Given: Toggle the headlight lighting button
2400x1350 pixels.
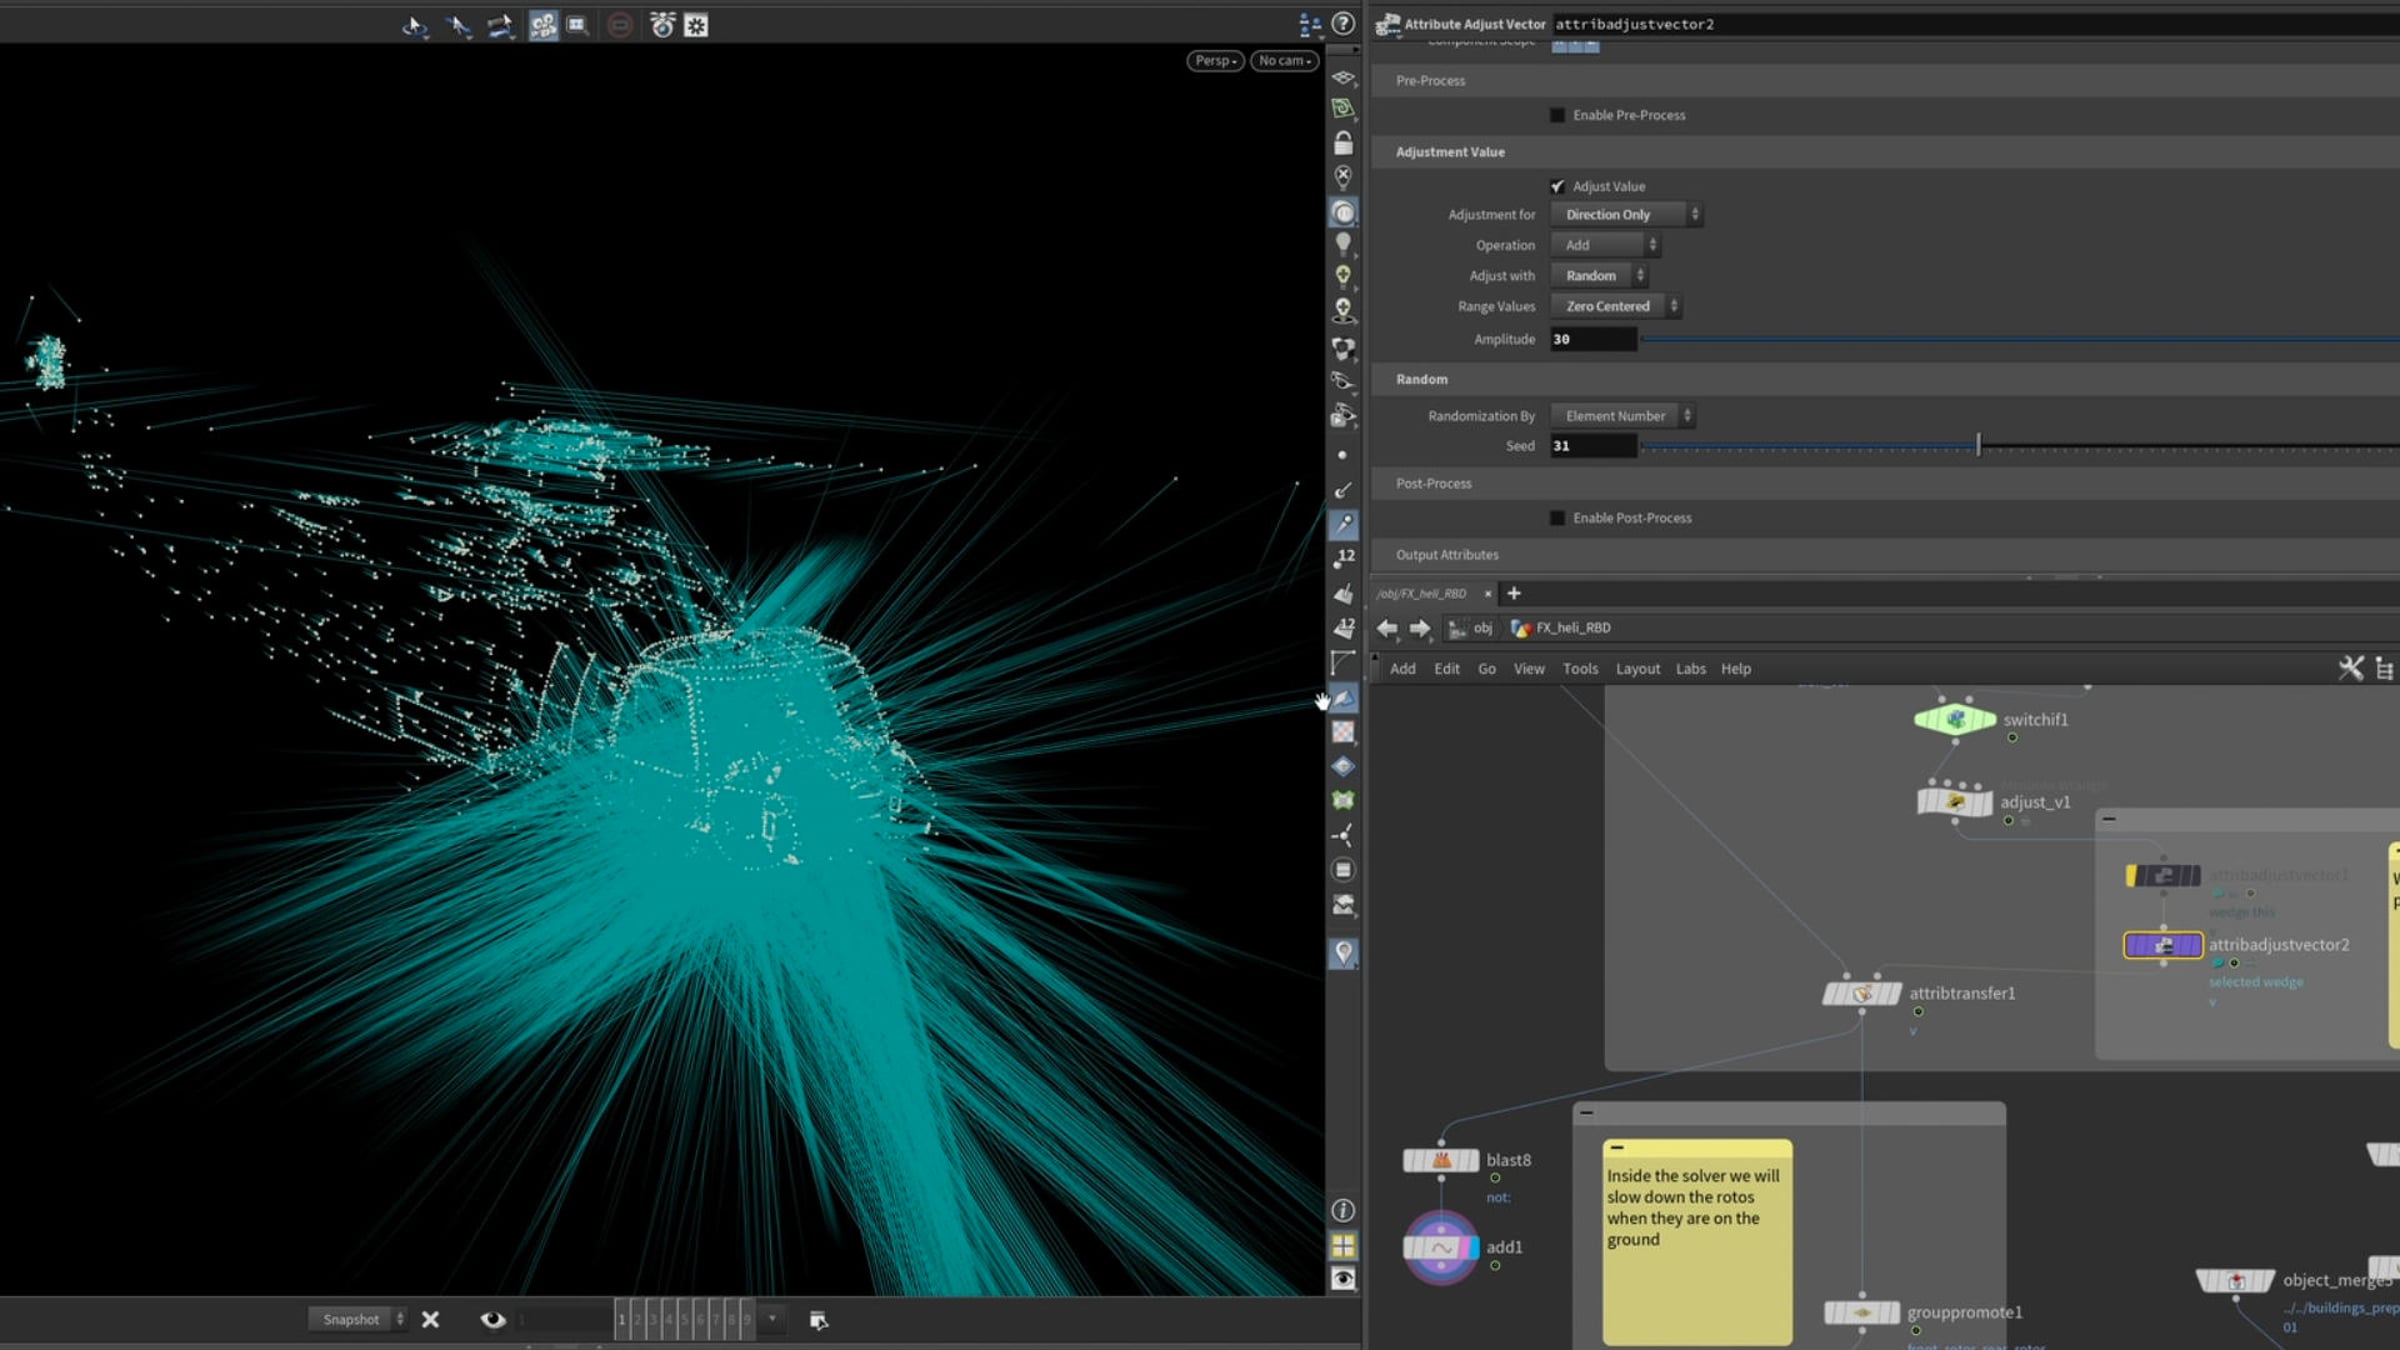Looking at the screenshot, I should click(x=1343, y=212).
